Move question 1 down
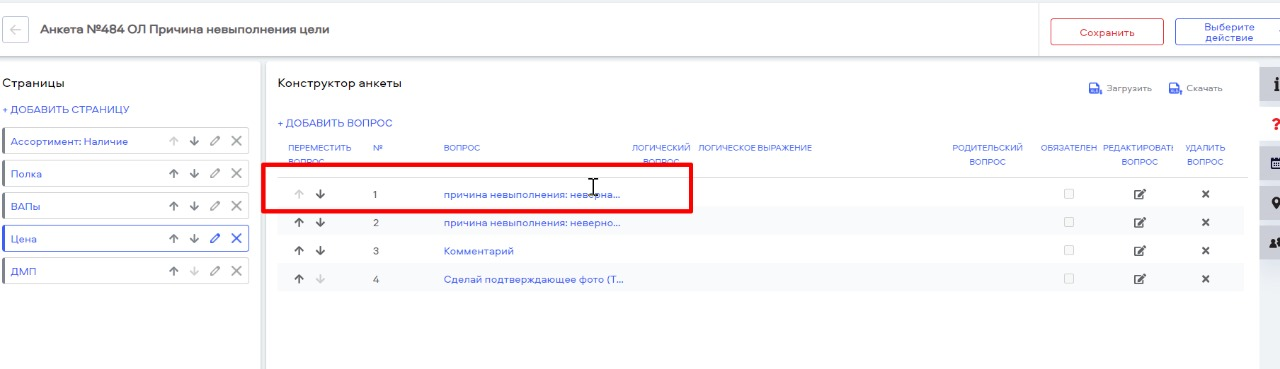This screenshot has width=1280, height=369. (320, 194)
